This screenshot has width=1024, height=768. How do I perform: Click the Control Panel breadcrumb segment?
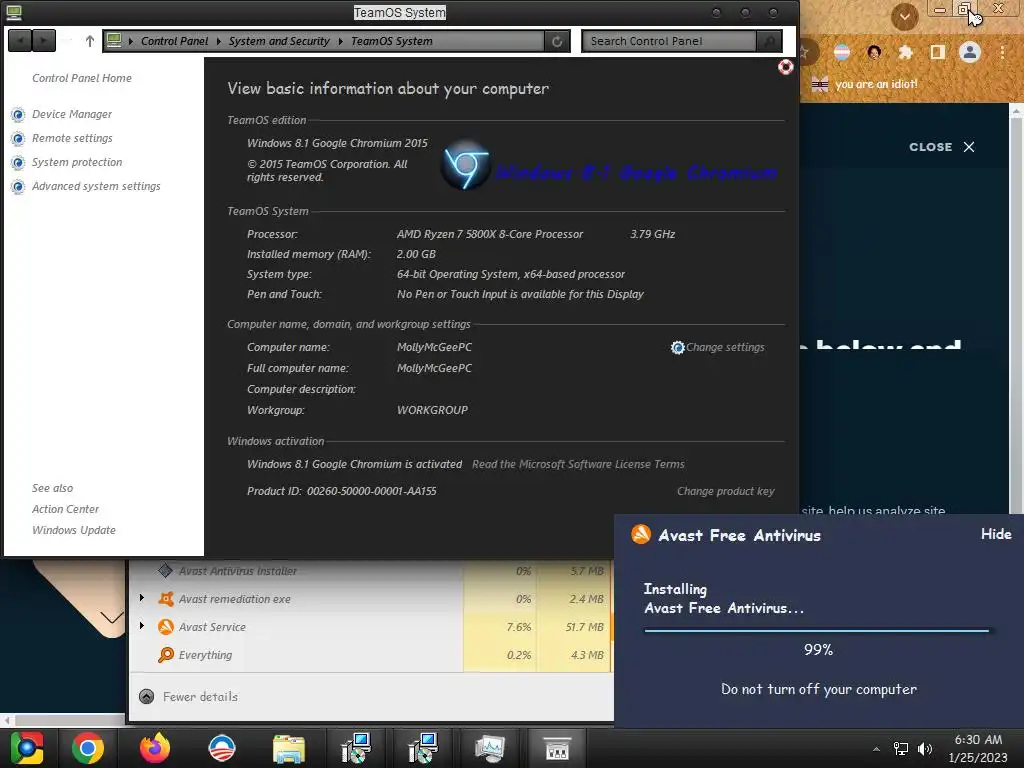[174, 41]
